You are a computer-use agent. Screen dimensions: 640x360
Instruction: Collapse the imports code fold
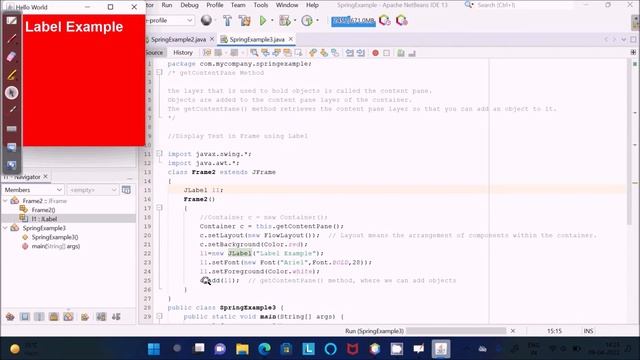click(x=160, y=153)
